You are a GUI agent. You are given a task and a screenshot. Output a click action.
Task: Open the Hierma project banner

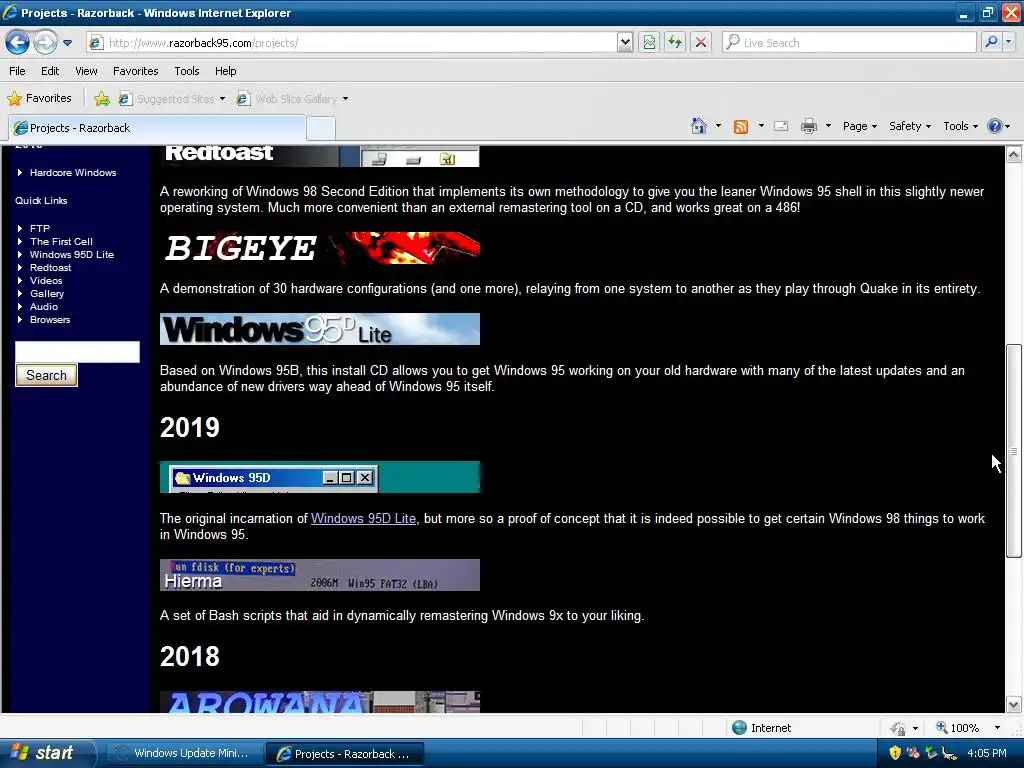320,575
